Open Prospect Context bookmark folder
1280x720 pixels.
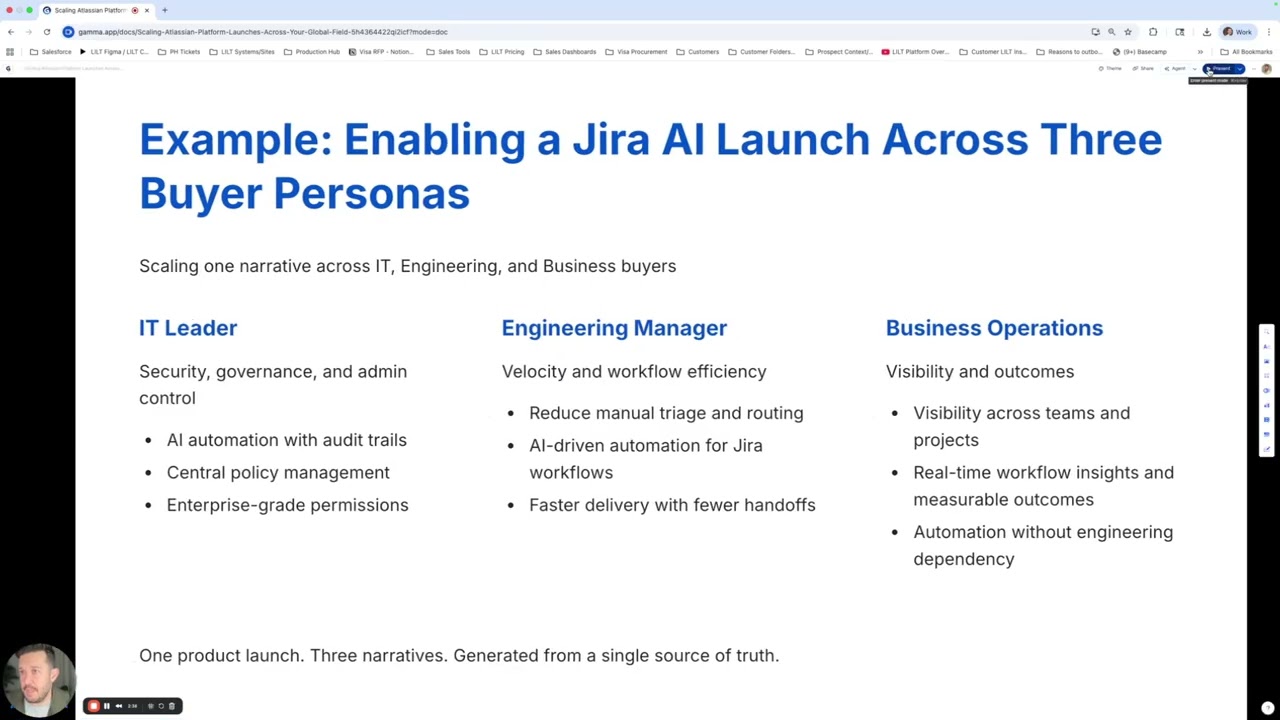(x=839, y=52)
